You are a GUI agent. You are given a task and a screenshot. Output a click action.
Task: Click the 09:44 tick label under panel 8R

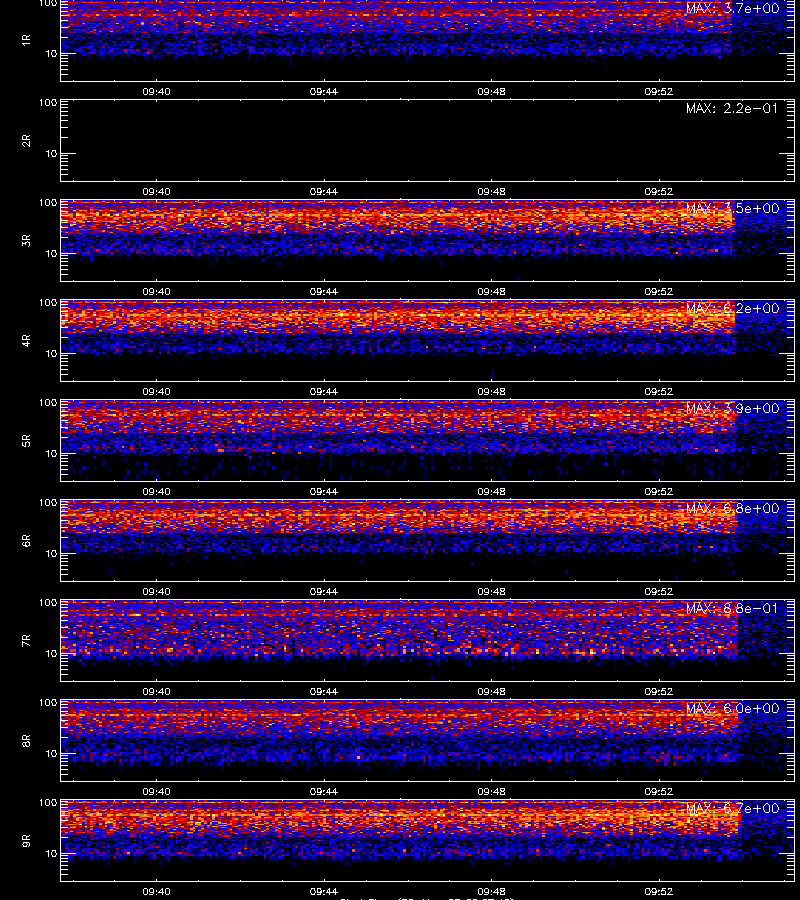324,792
